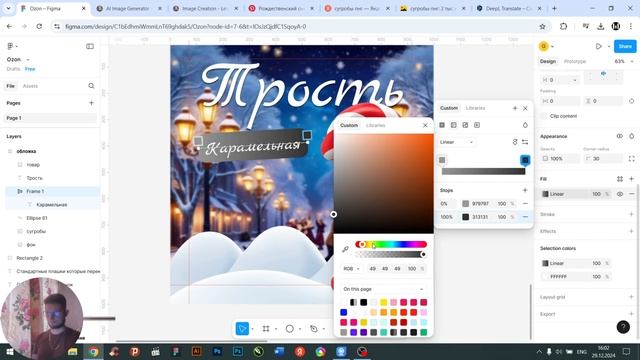The image size is (640, 360).
Task: Add a new page with plus icon
Action: click(91, 103)
